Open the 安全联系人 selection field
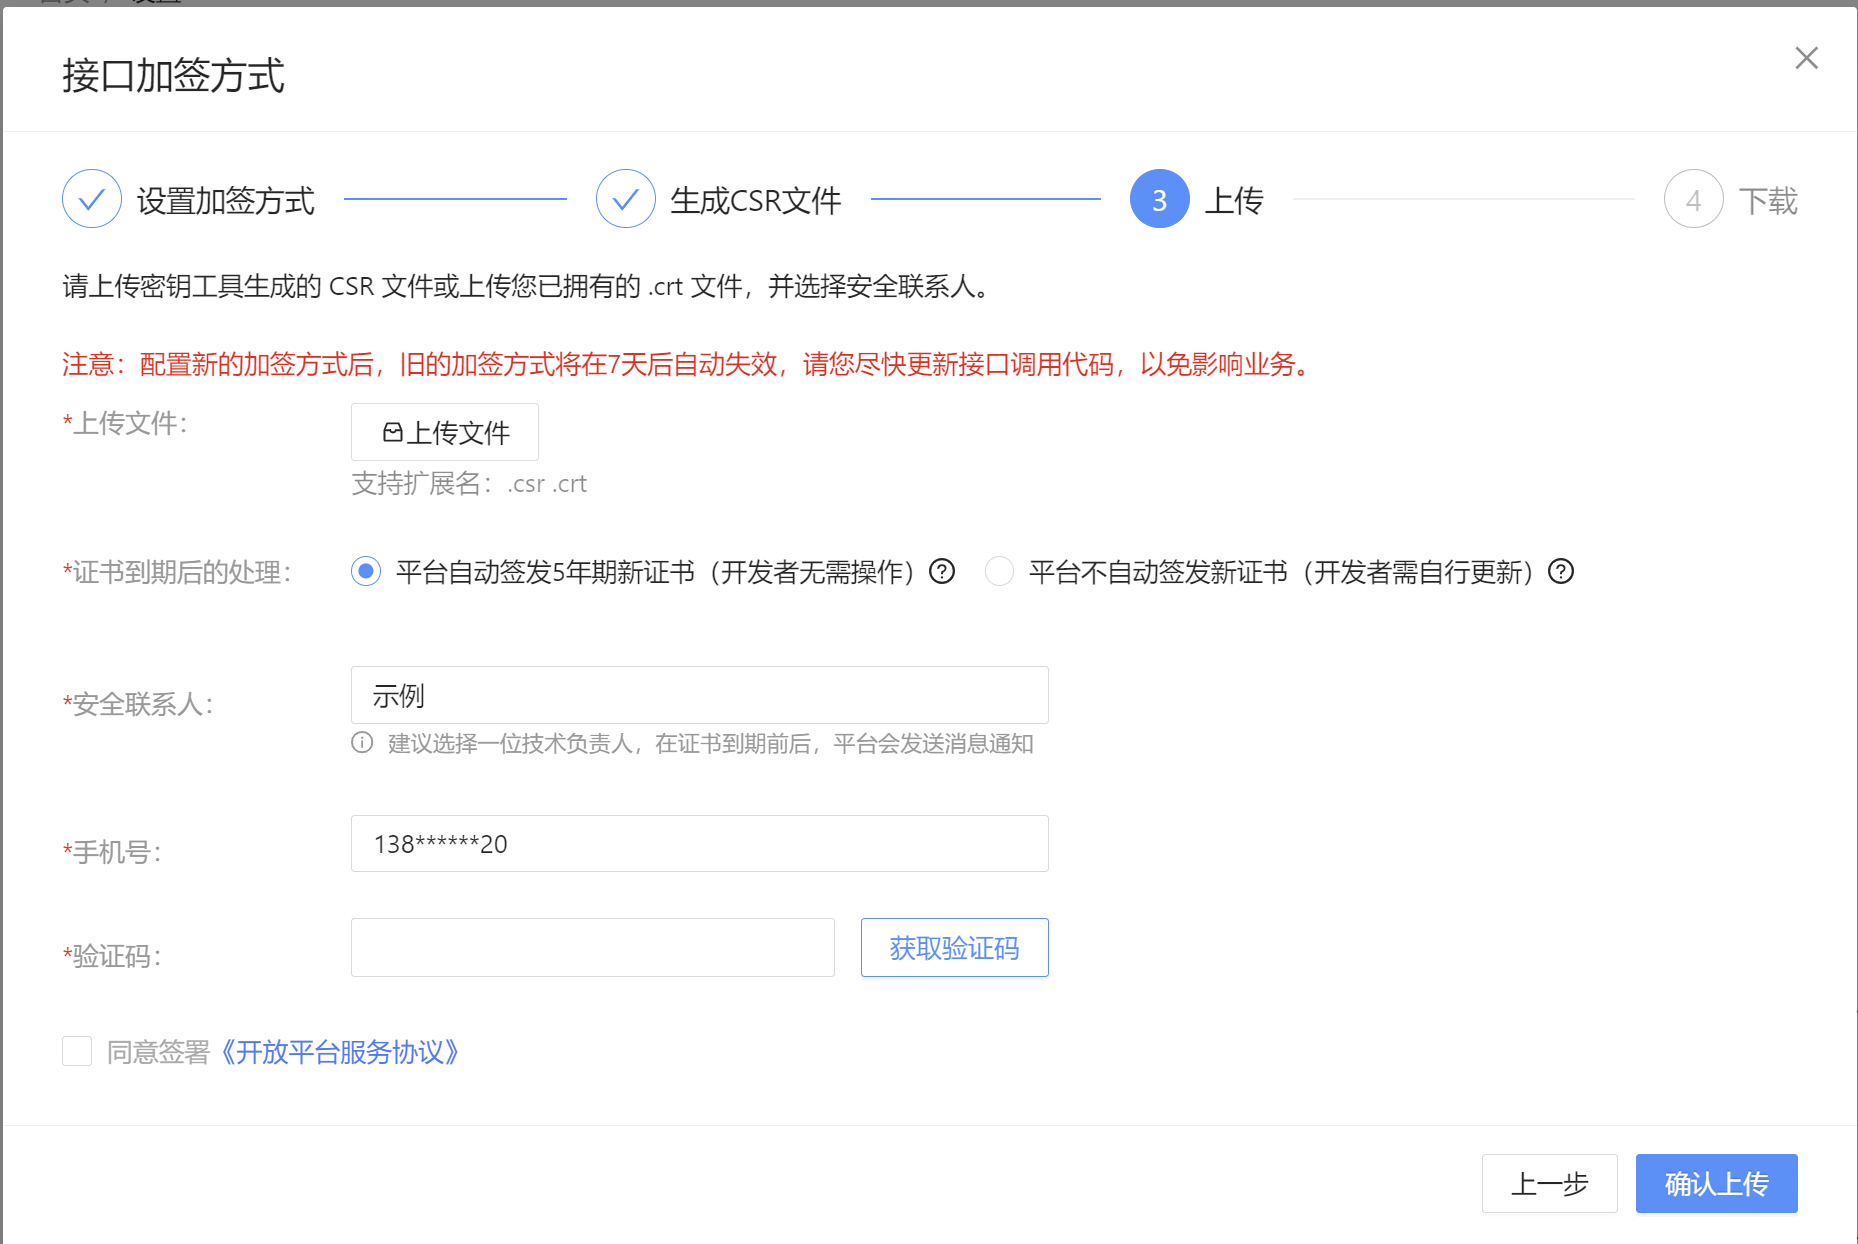The height and width of the screenshot is (1244, 1858). tap(699, 695)
